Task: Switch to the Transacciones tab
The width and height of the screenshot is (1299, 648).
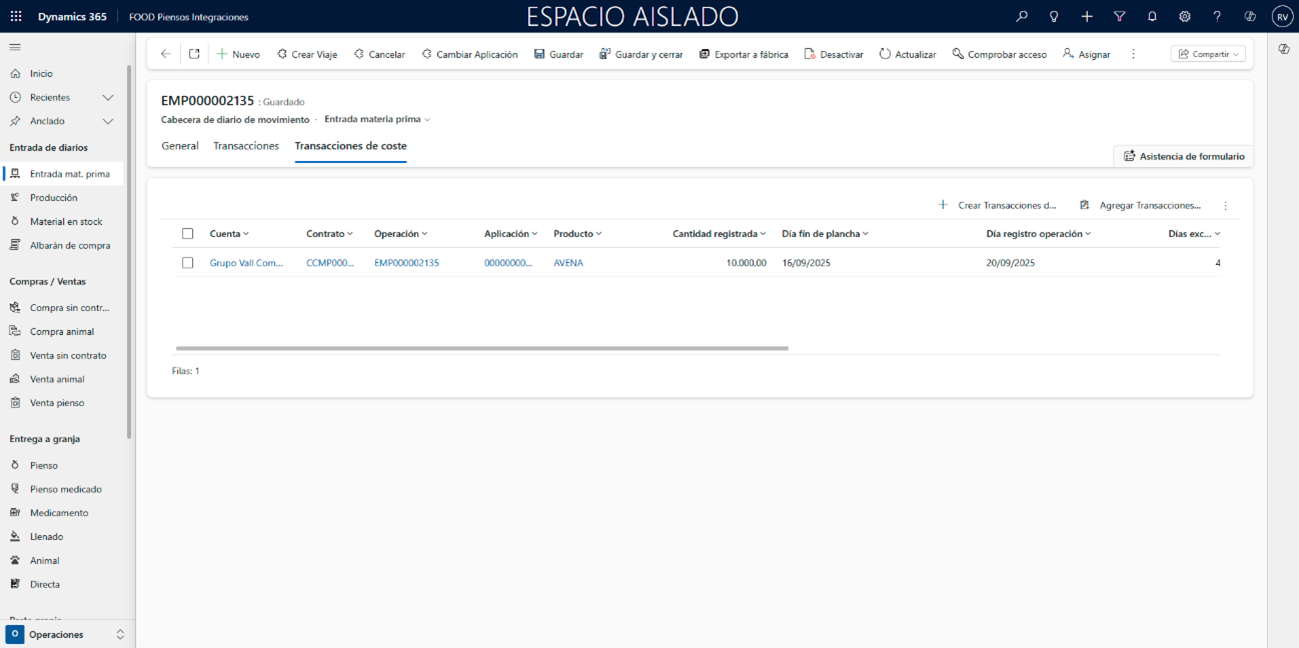Action: coord(246,146)
